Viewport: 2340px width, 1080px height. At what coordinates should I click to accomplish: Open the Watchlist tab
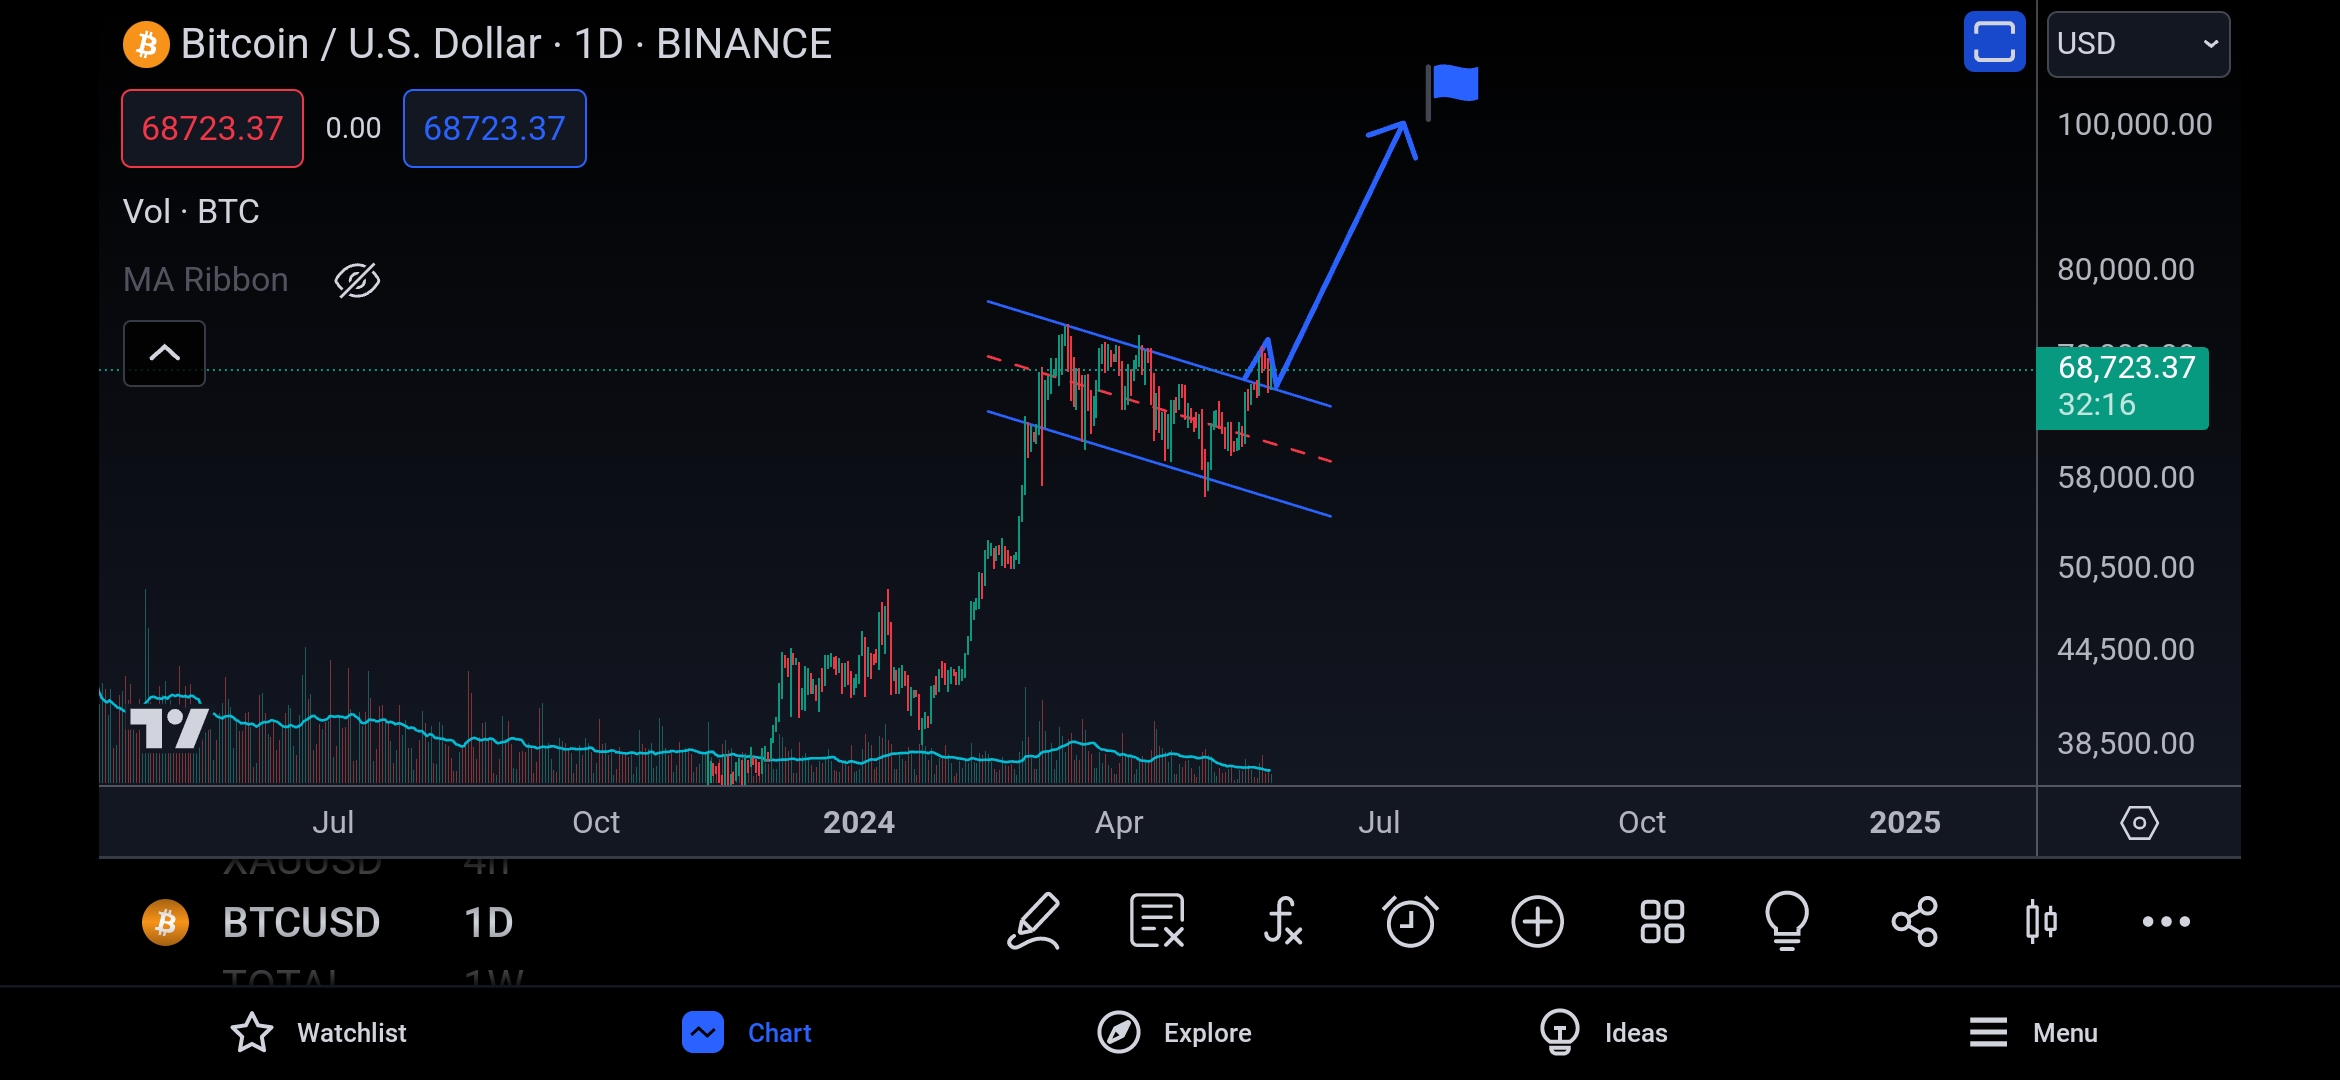pos(318,1033)
